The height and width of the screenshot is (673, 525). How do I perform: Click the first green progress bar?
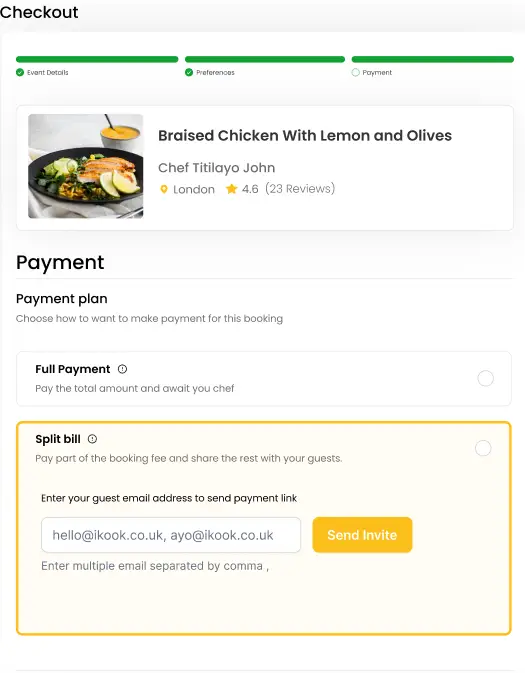point(97,59)
